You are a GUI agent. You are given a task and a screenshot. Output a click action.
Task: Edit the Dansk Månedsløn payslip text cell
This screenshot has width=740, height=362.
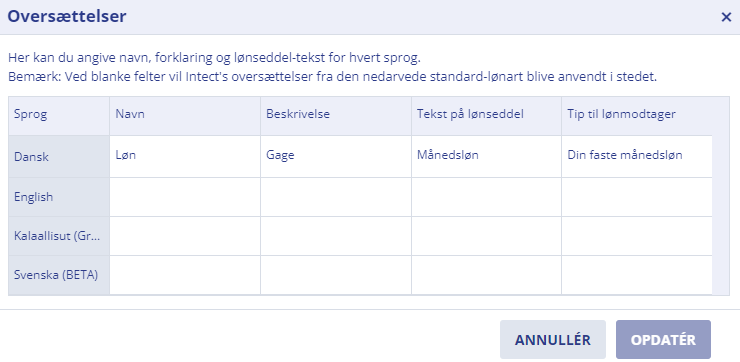(x=486, y=157)
